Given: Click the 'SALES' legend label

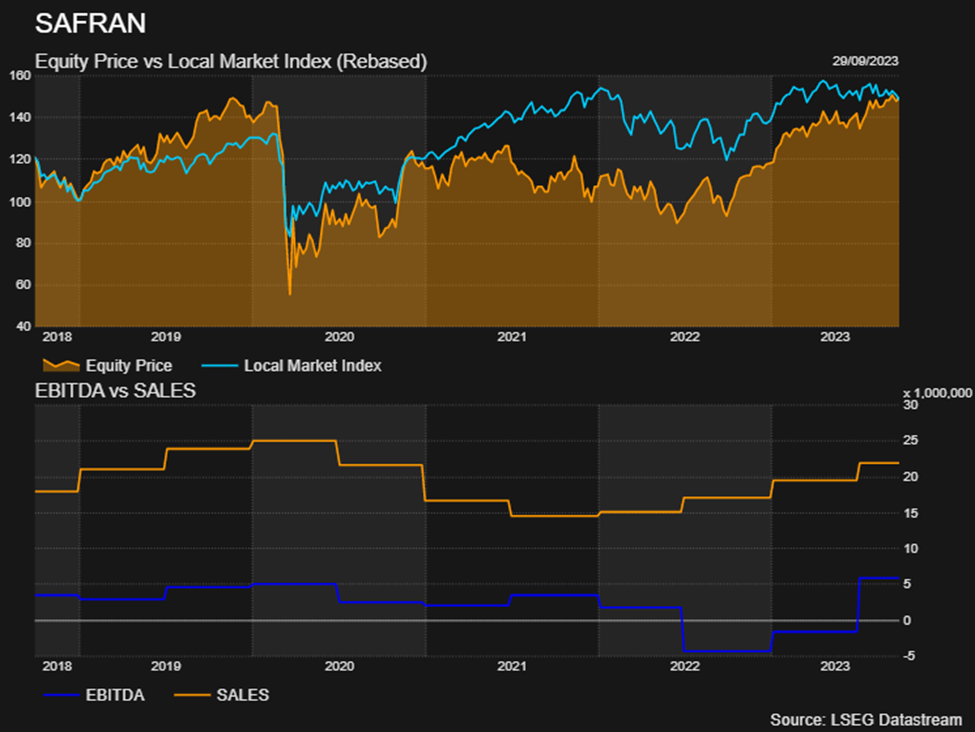Looking at the screenshot, I should (243, 695).
